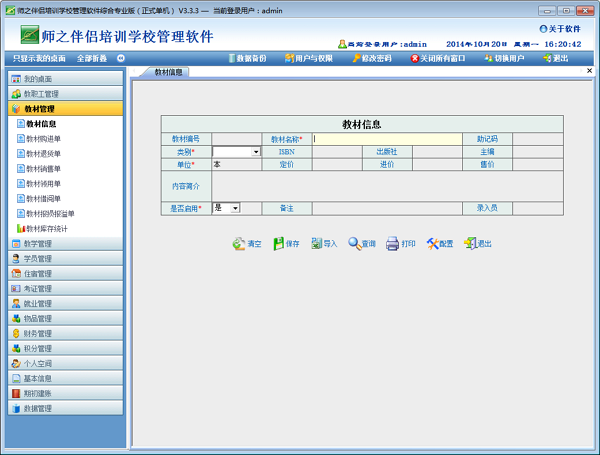
Task: Open 考证管理 certificate section
Action: [x=65, y=288]
